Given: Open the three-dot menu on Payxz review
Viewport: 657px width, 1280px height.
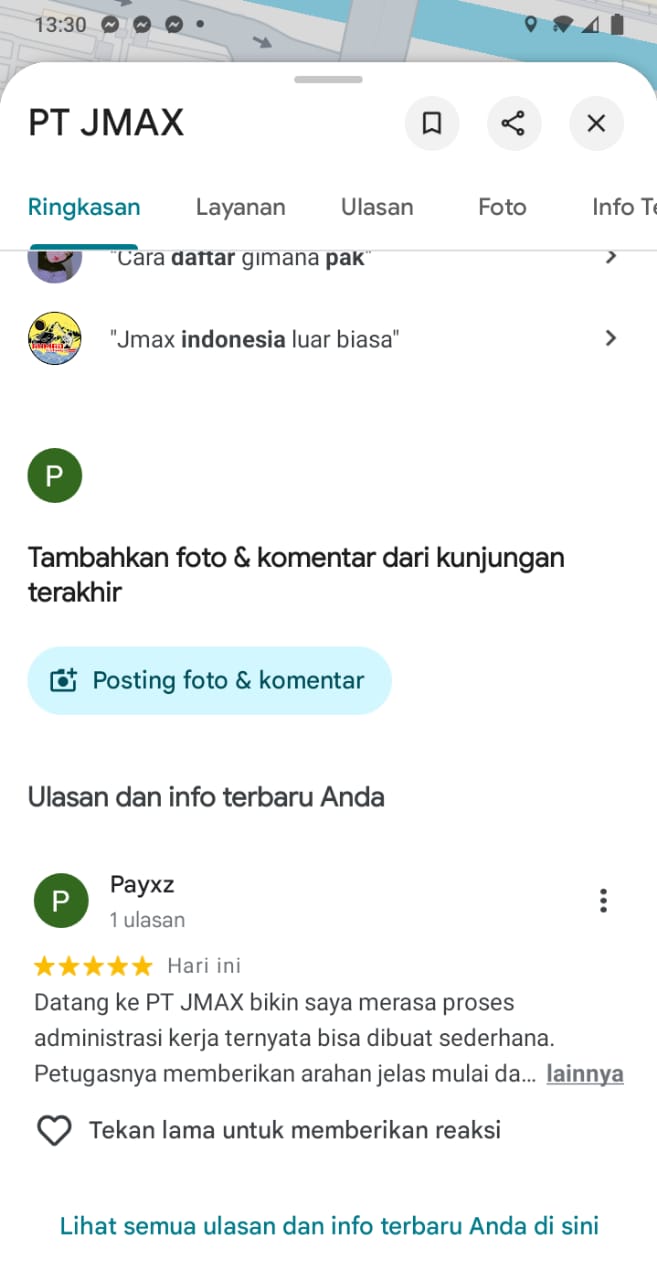Looking at the screenshot, I should click(x=603, y=900).
